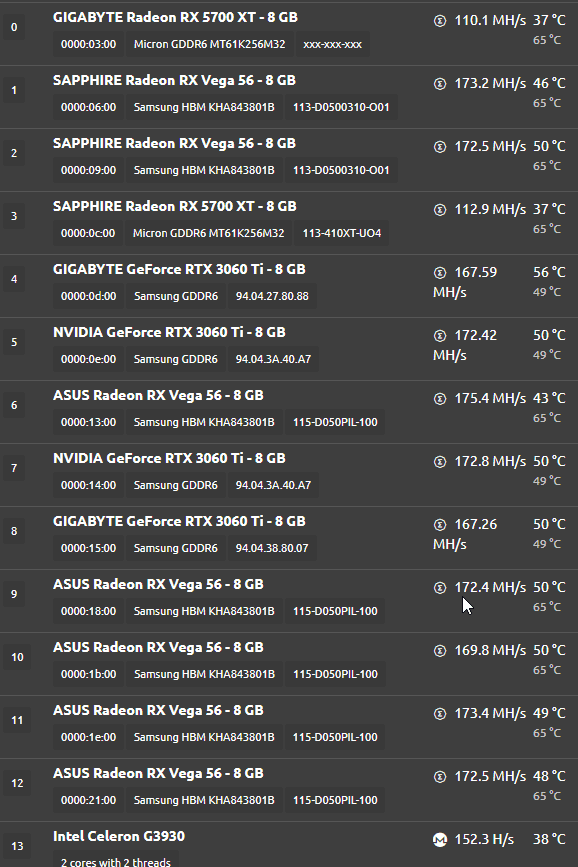The image size is (578, 867).
Task: Click the 0000:1b:00 bus ID tag
Action: click(88, 675)
